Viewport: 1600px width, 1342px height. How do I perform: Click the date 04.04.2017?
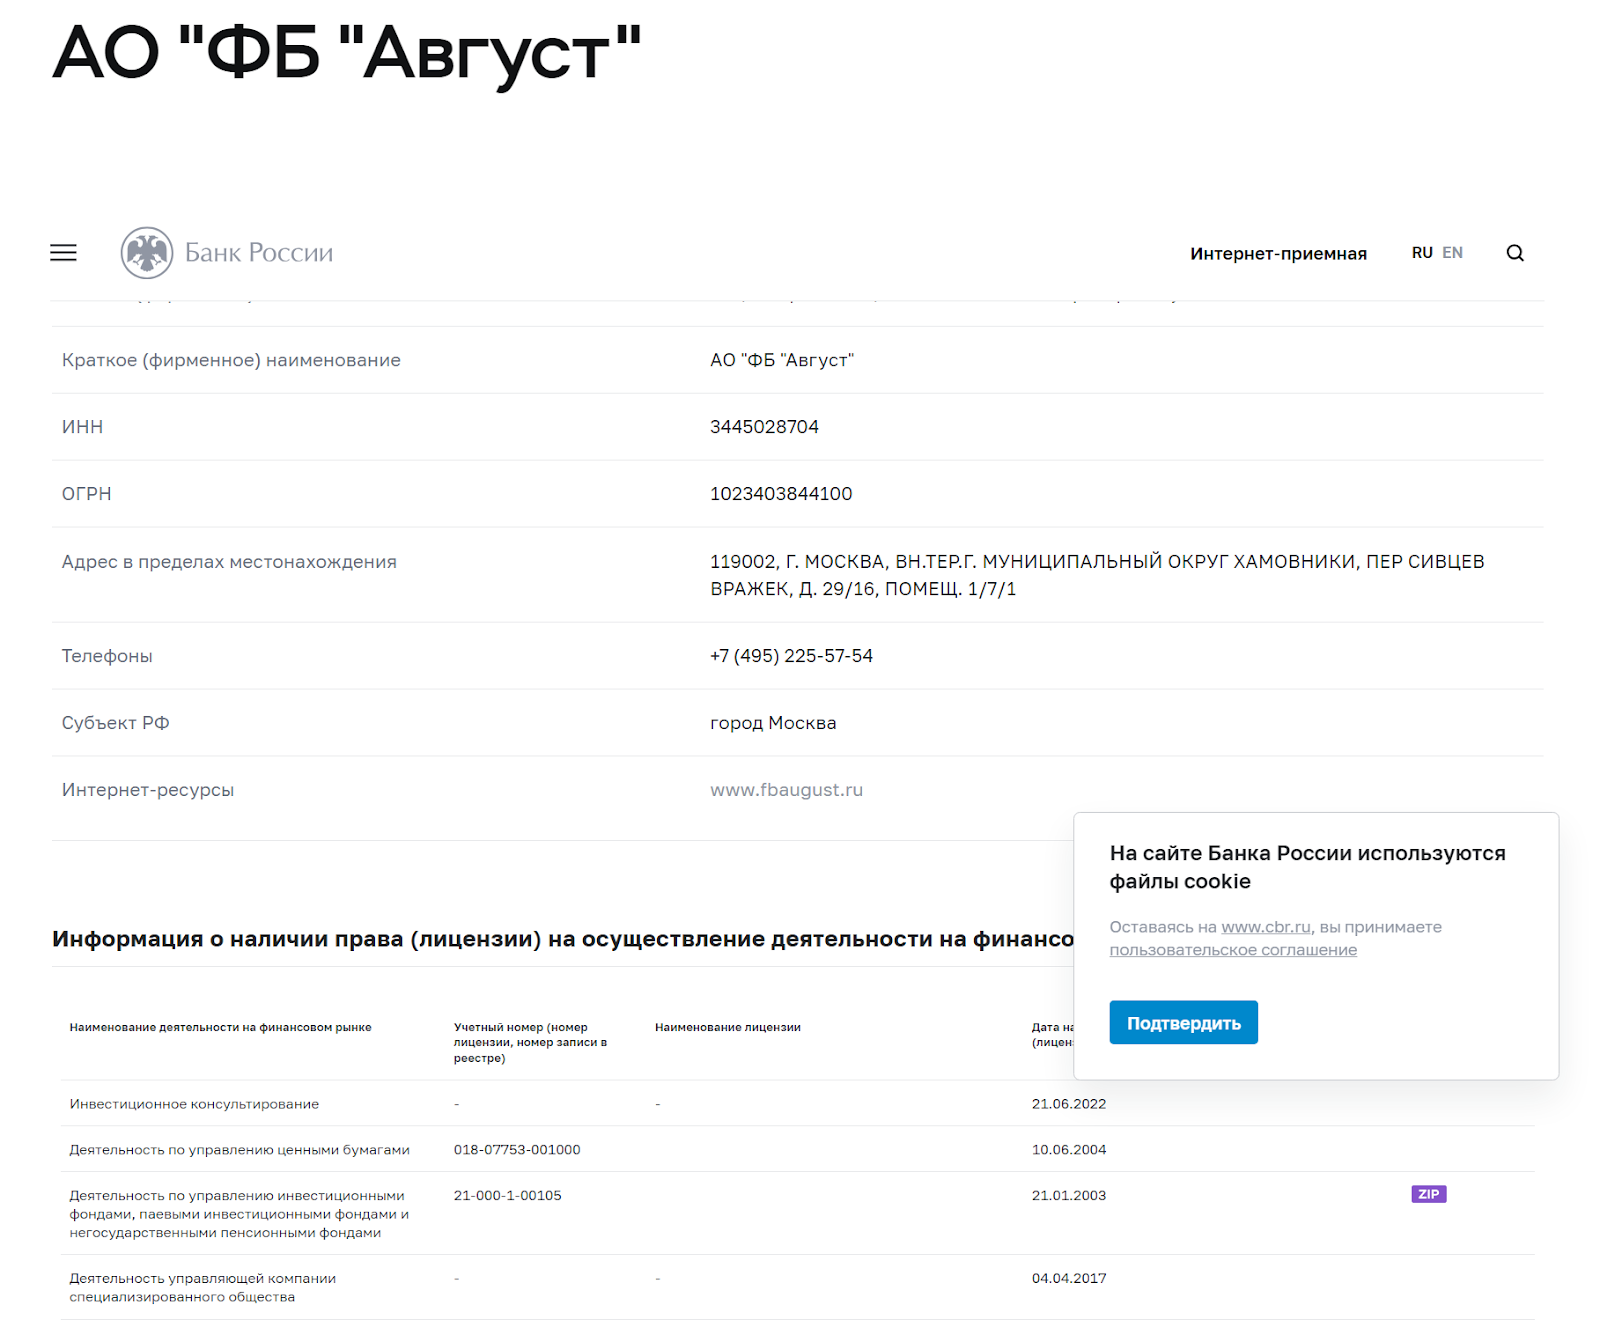1069,1279
